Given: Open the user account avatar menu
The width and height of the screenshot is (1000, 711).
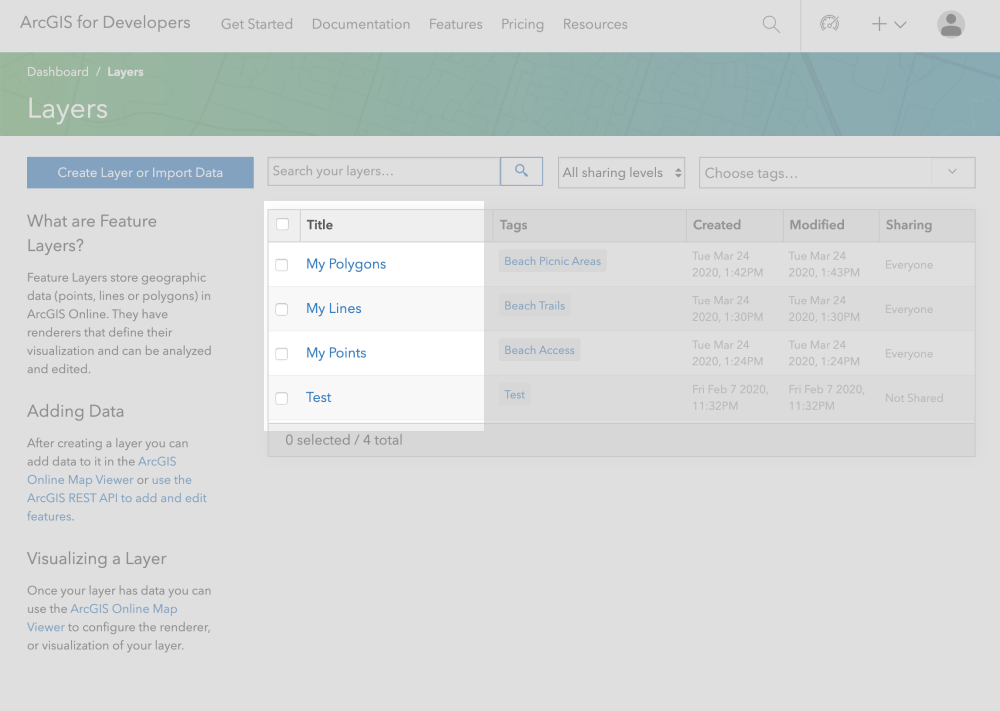Looking at the screenshot, I should click(x=950, y=23).
